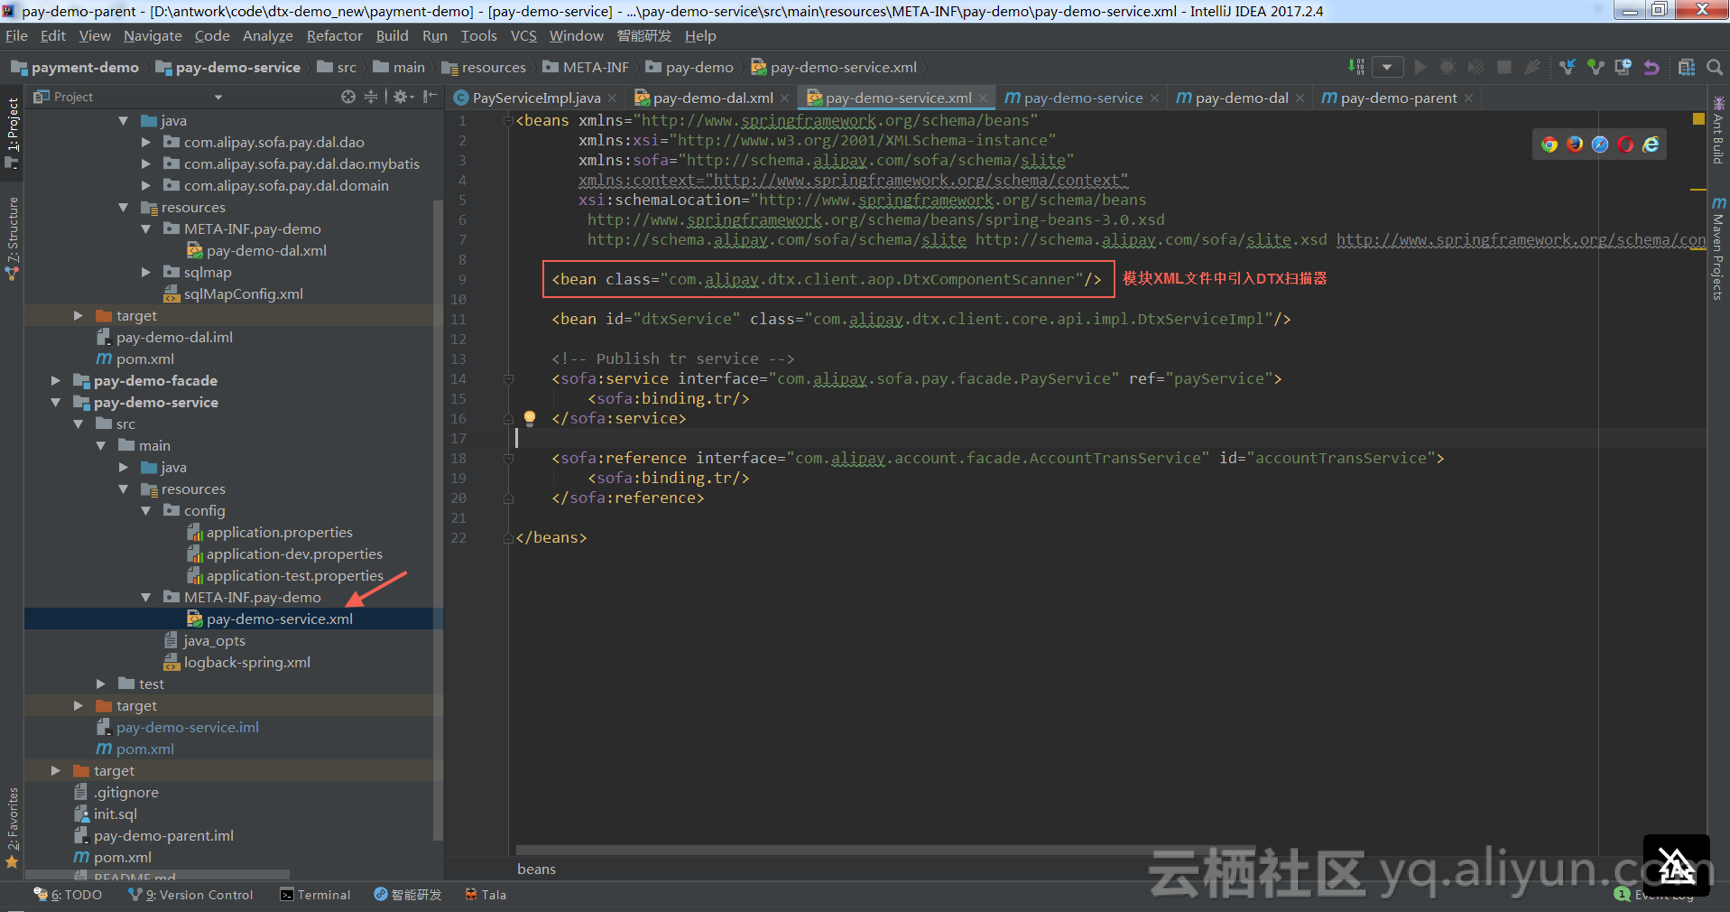The height and width of the screenshot is (912, 1730).
Task: Close the pay-demo-service.xml tab
Action: (x=983, y=98)
